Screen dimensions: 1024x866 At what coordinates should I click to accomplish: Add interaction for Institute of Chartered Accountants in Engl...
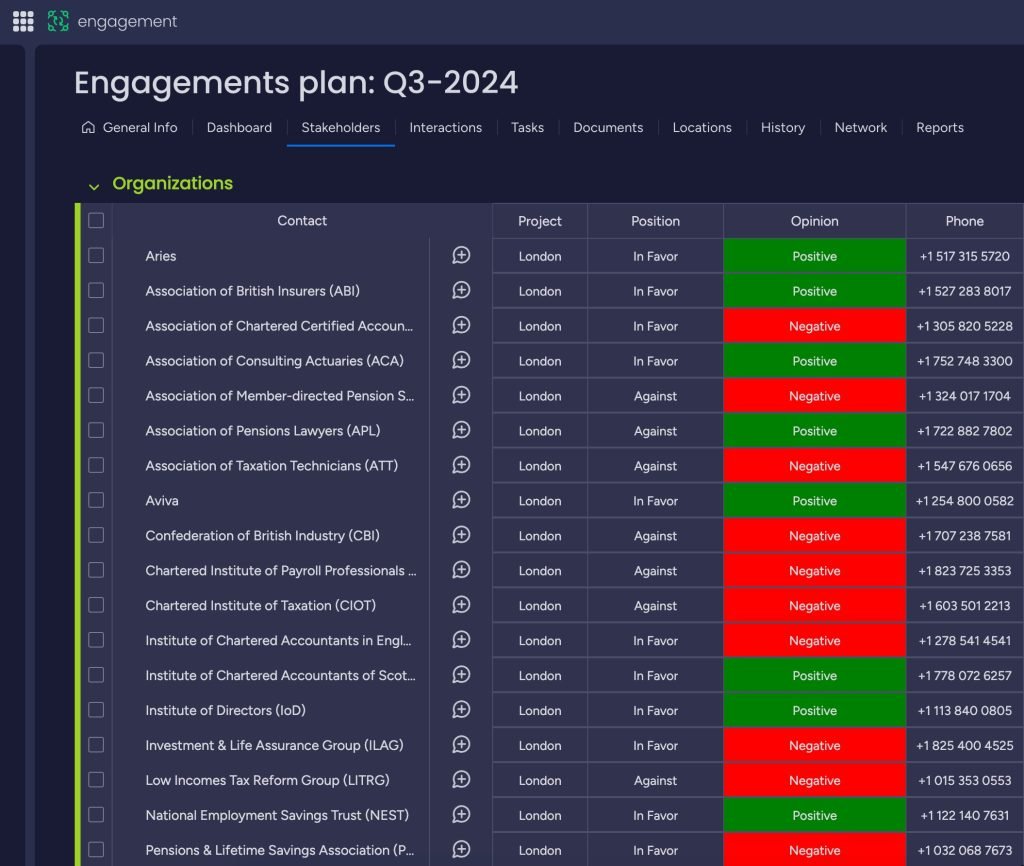[461, 640]
